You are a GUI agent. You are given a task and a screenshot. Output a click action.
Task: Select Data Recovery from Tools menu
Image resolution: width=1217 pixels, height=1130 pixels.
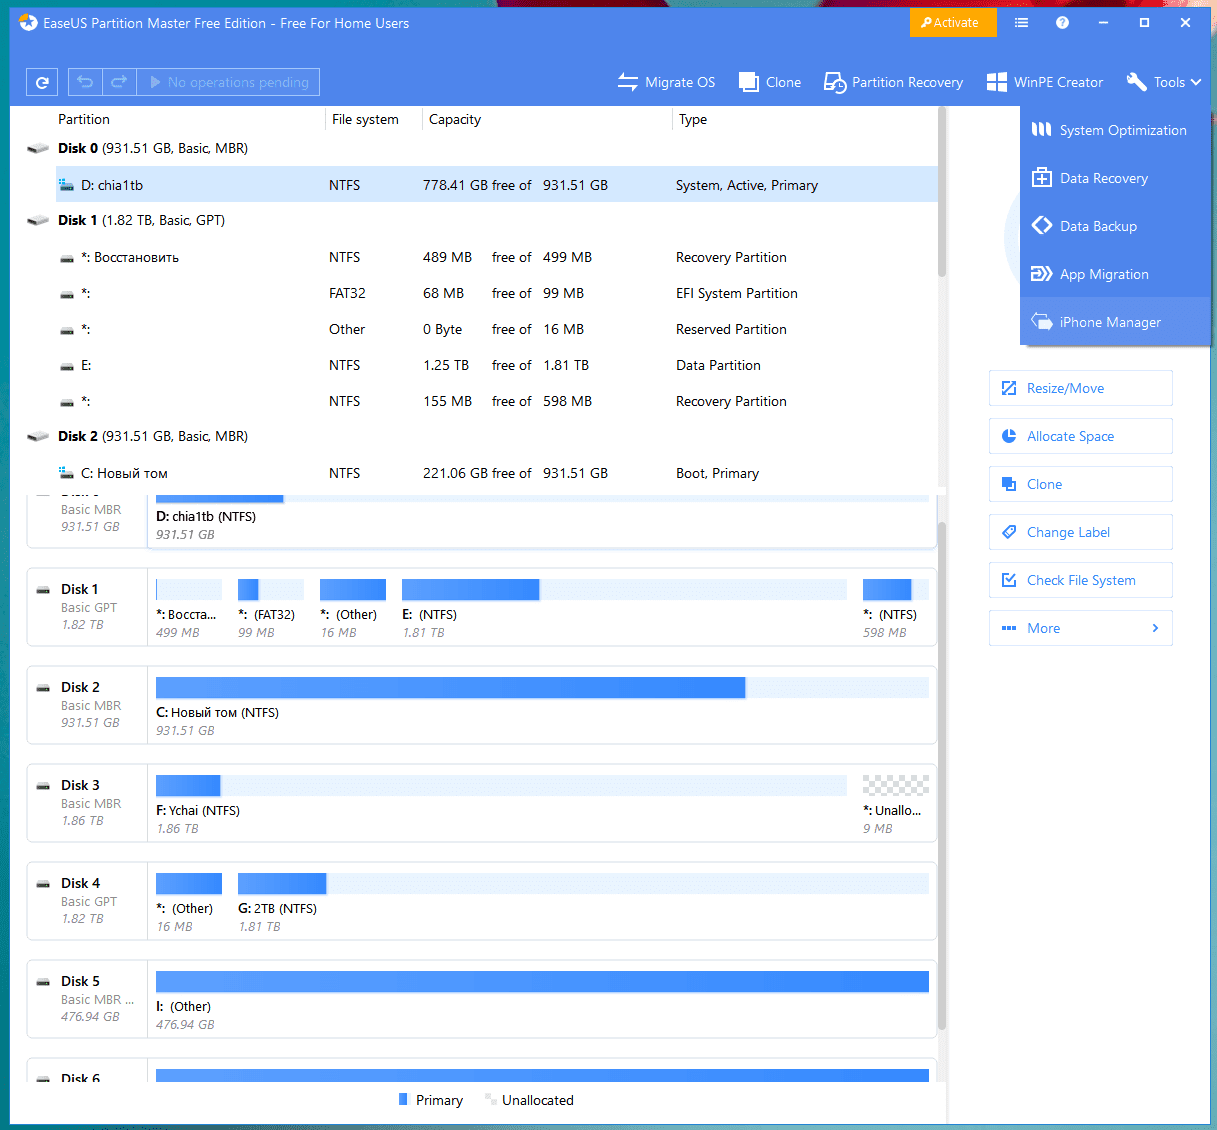click(1115, 178)
